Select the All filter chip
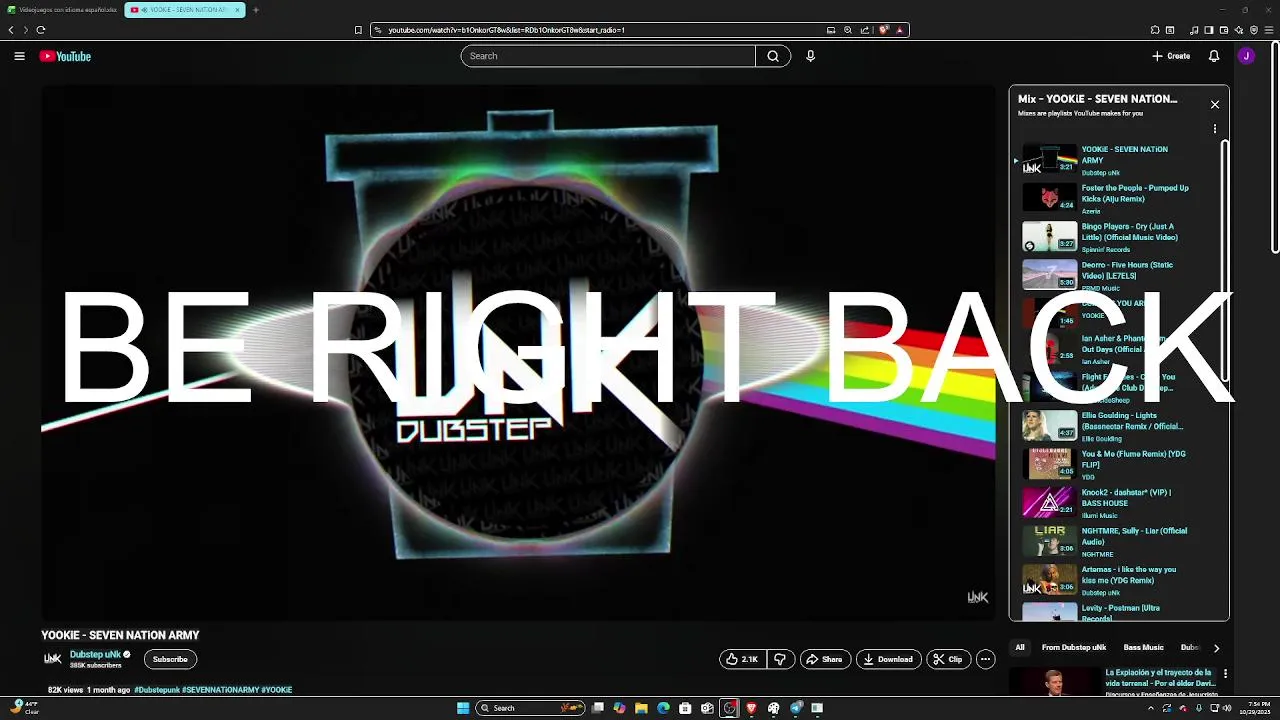Screen dimensions: 1280x720 coord(1020,647)
